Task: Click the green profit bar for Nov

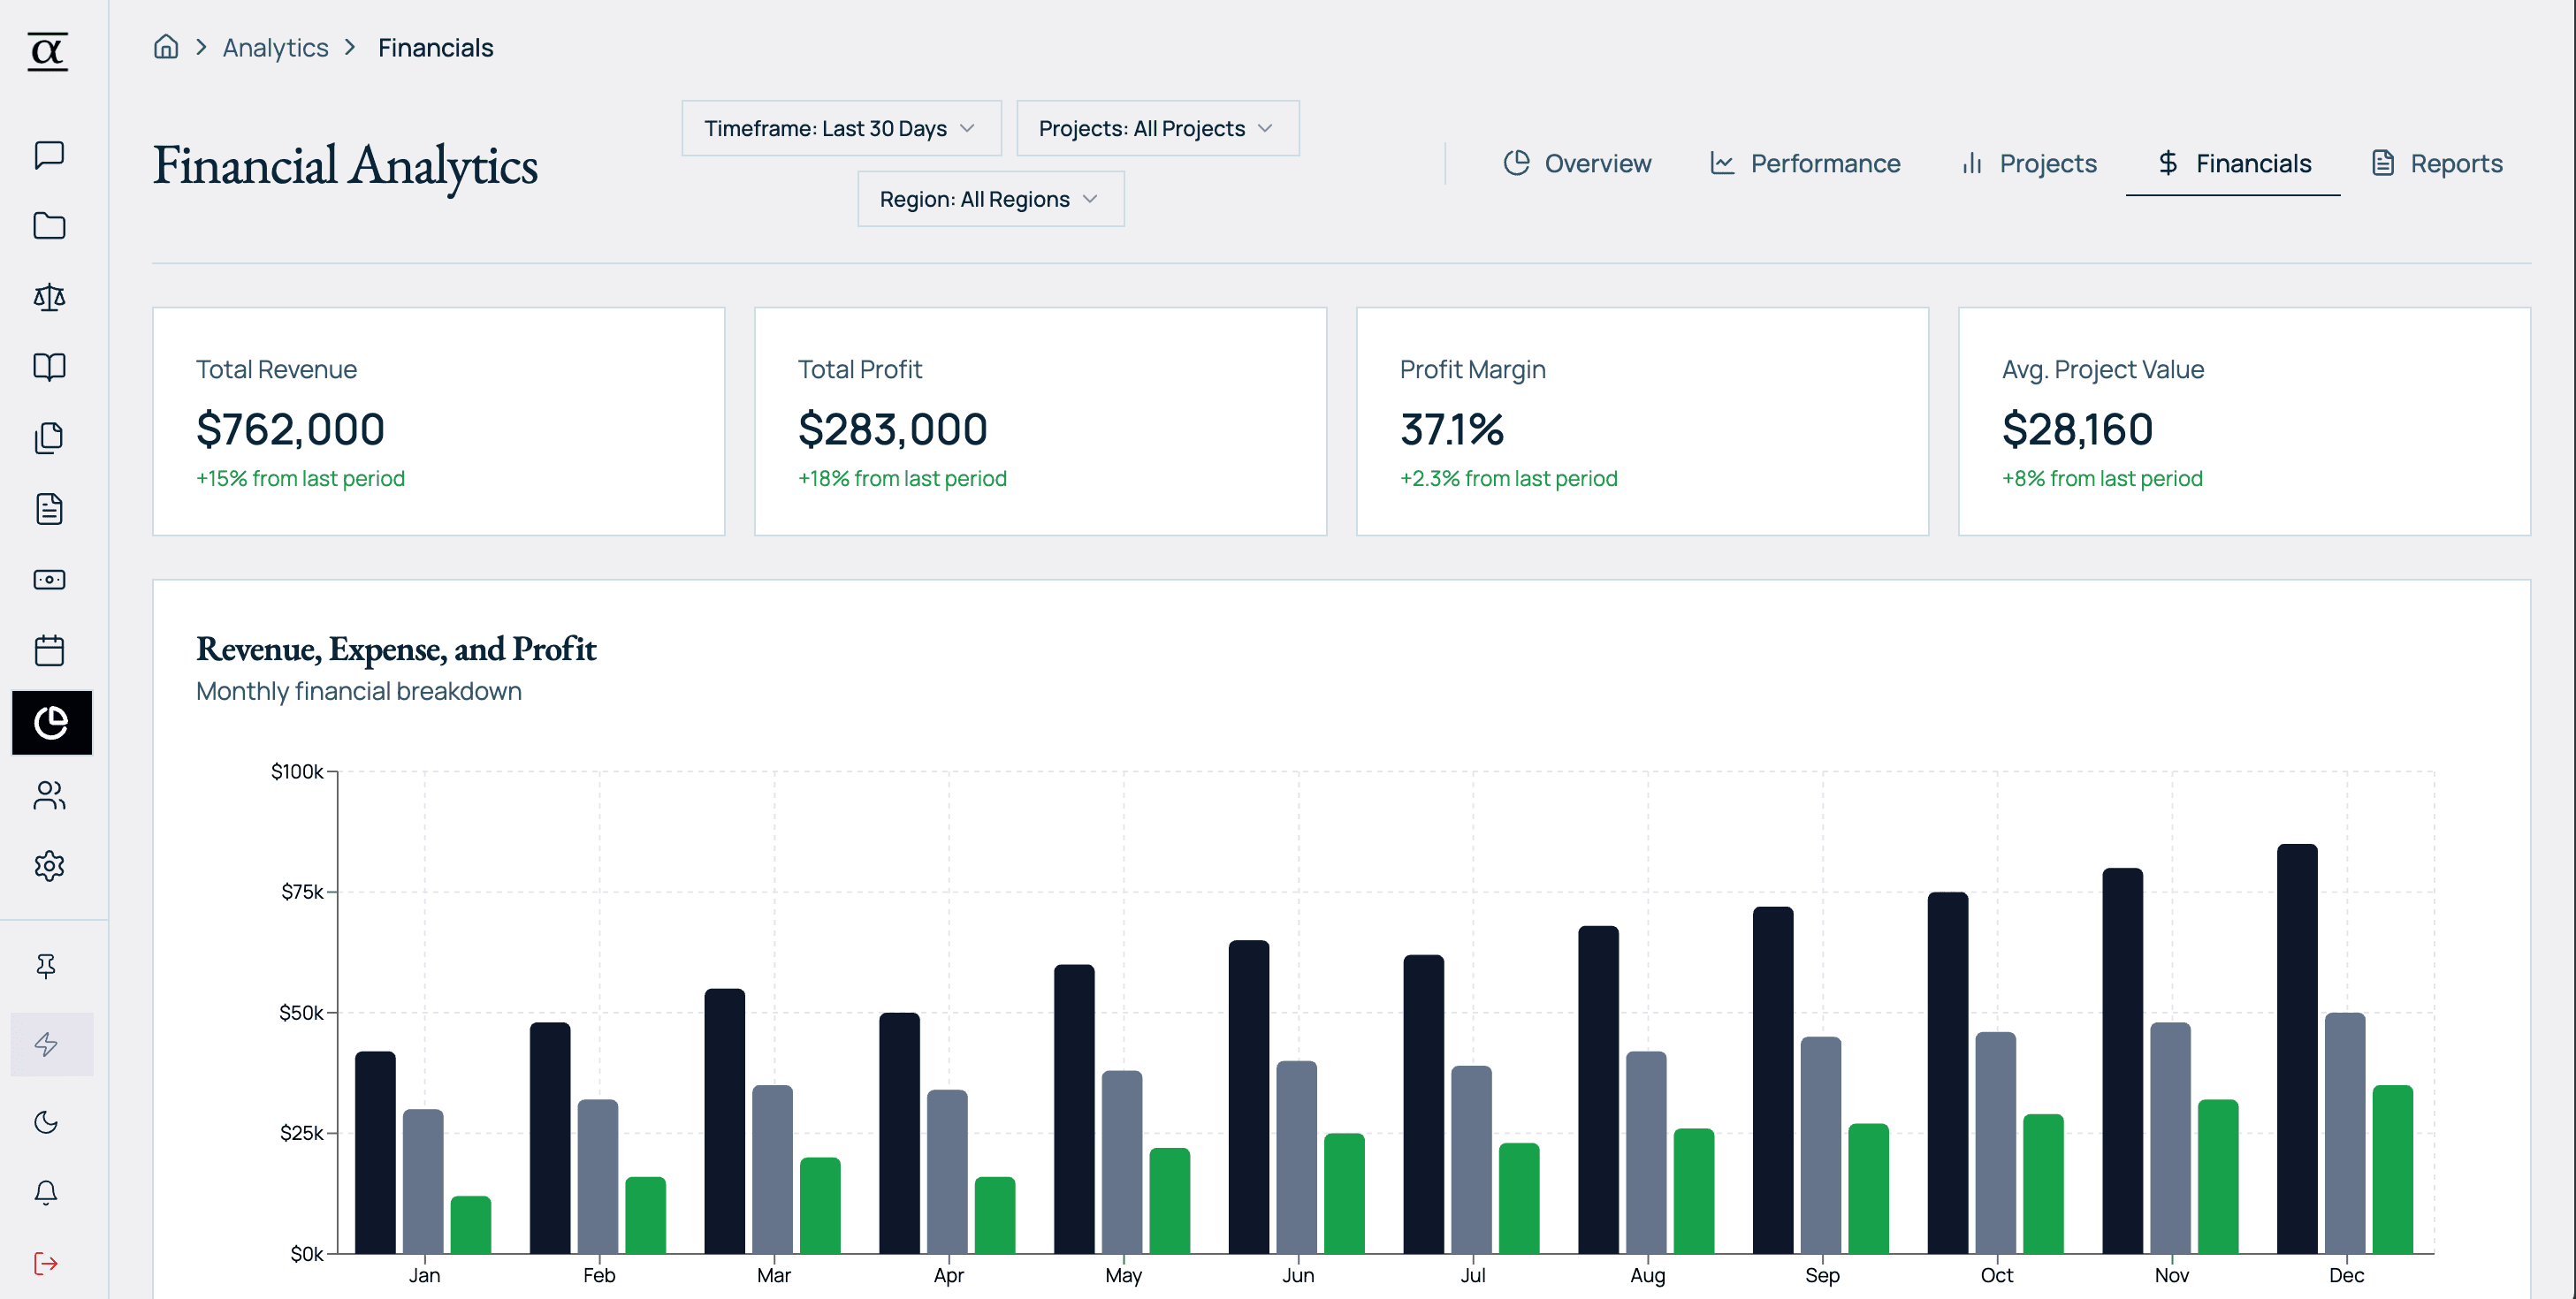Action: (x=2218, y=1177)
